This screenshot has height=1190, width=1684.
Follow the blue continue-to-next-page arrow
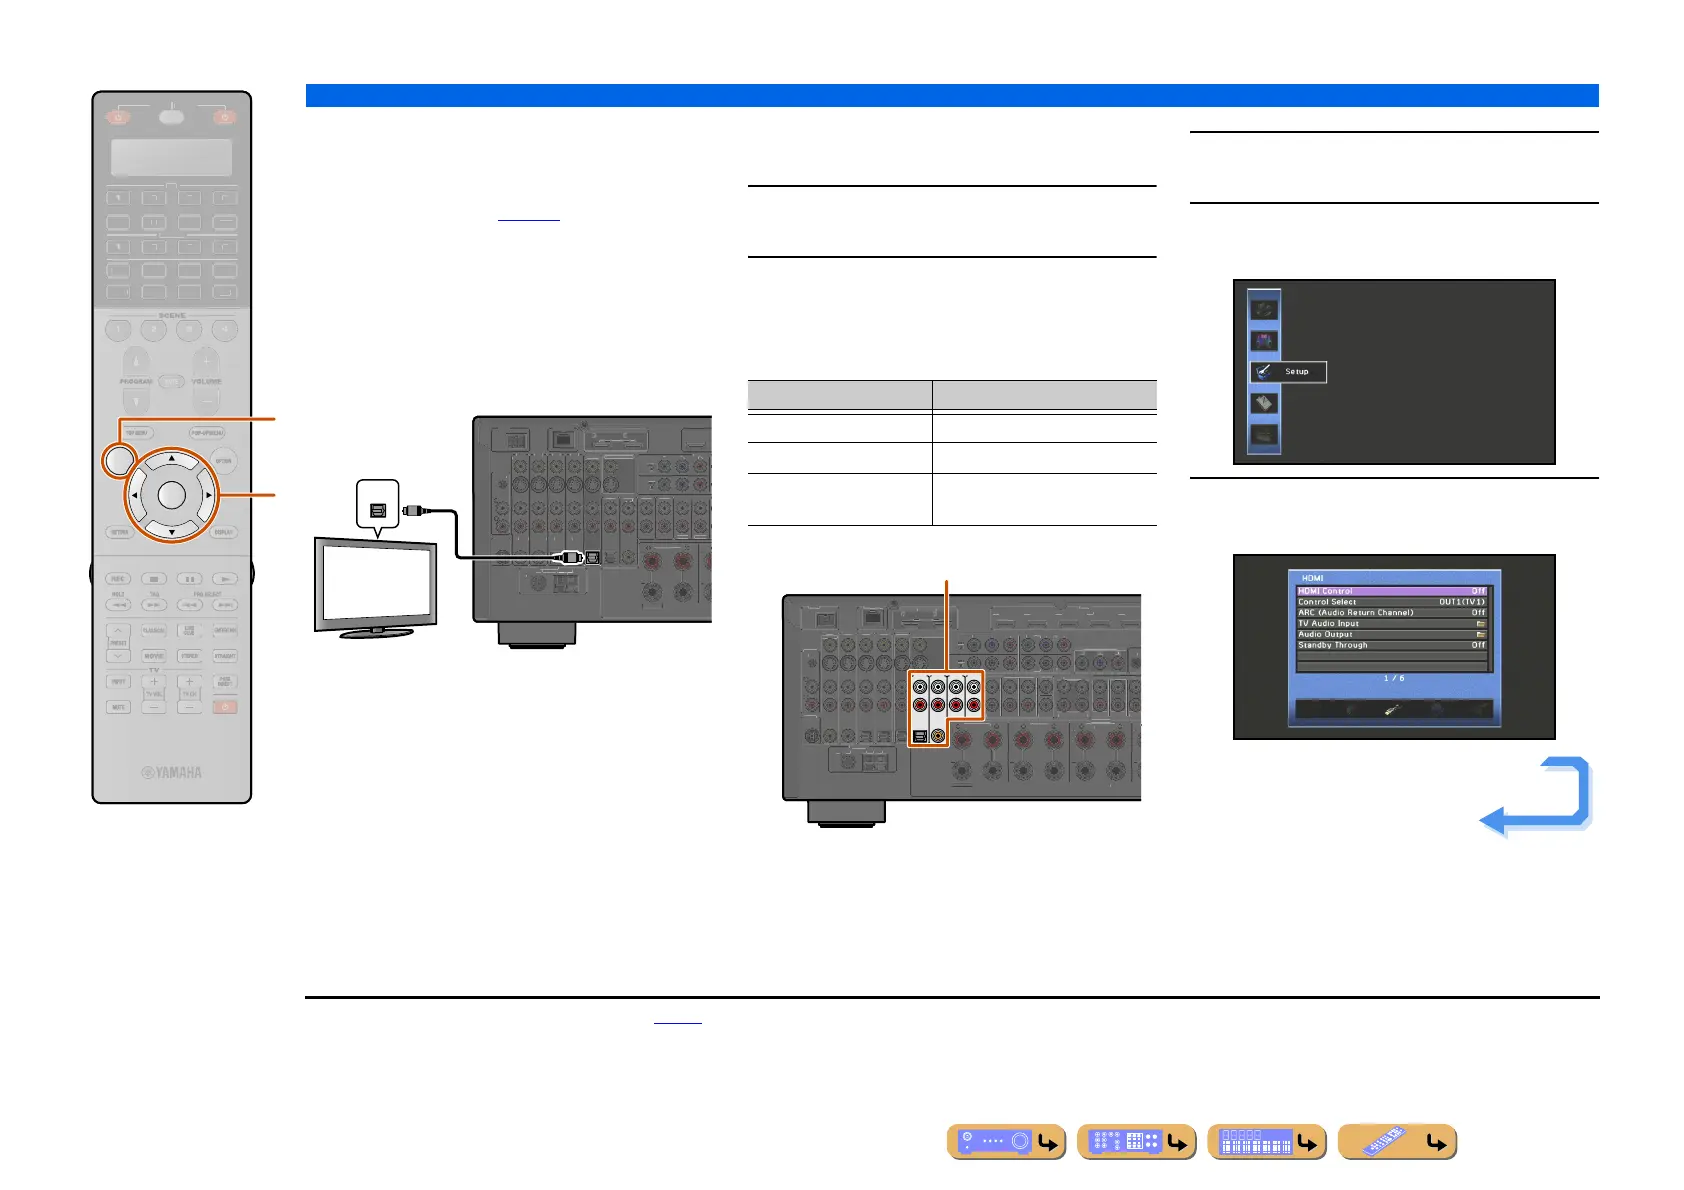click(x=1535, y=796)
